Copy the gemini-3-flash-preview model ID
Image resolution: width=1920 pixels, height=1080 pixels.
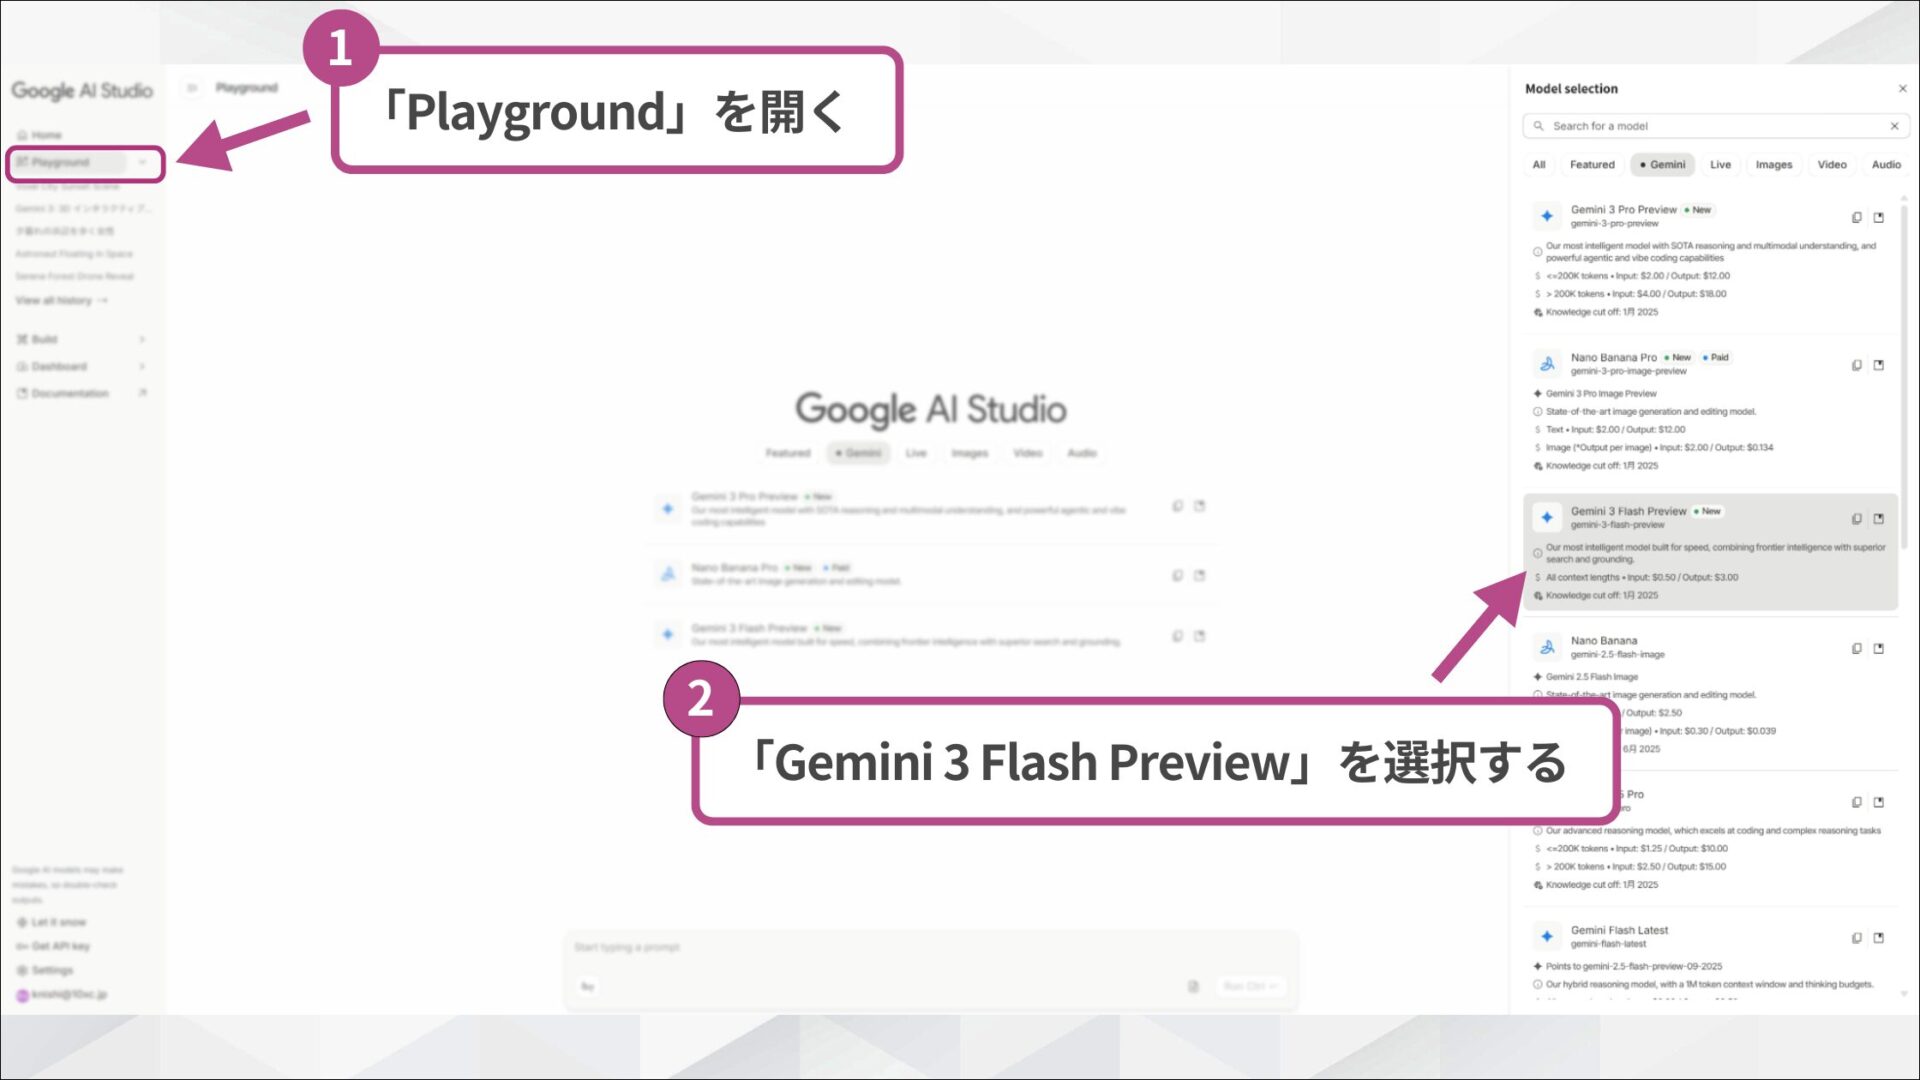point(1856,519)
